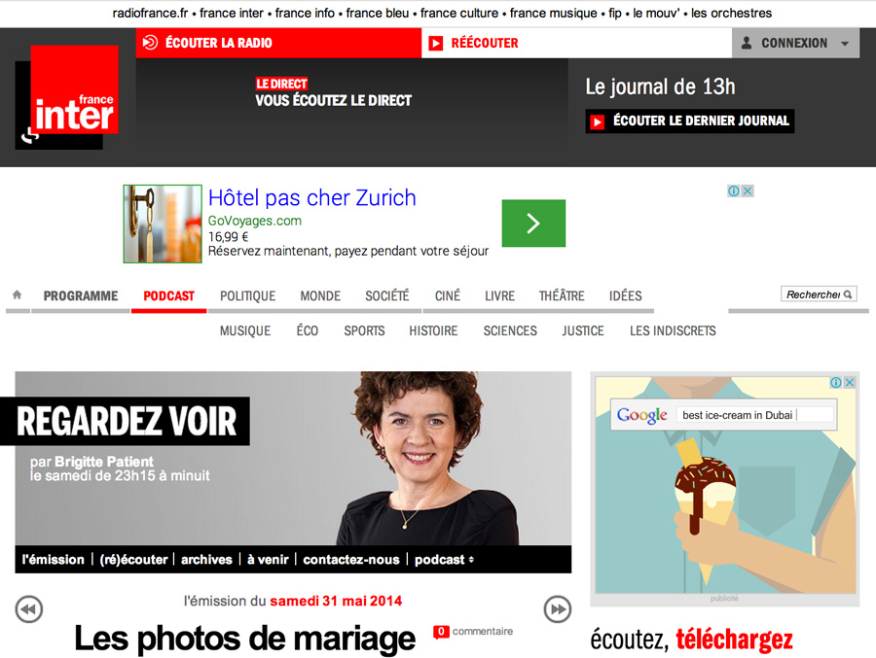
Task: Click archives link in show bar
Action: [x=207, y=560]
